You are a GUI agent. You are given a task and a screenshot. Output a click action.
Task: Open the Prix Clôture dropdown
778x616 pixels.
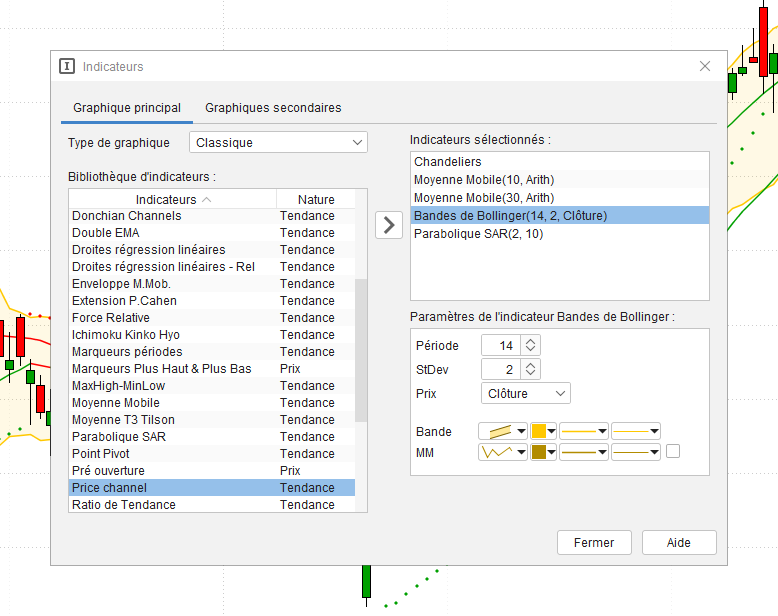(x=525, y=394)
